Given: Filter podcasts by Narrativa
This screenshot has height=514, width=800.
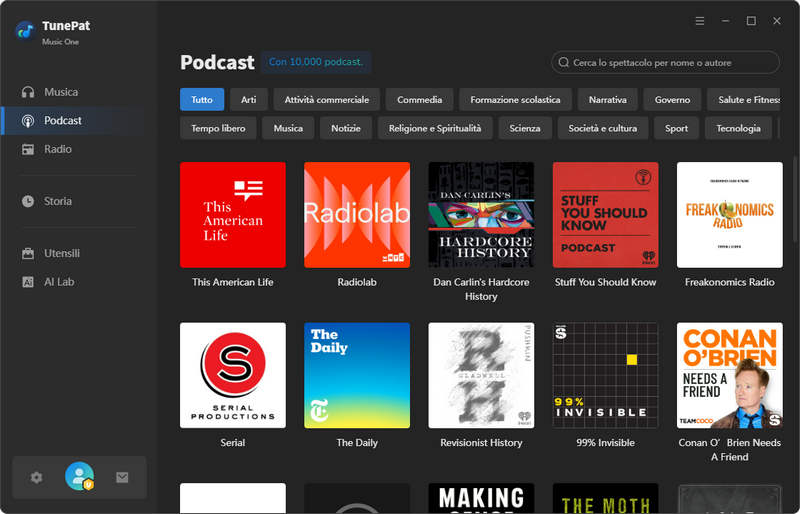Looking at the screenshot, I should (608, 100).
